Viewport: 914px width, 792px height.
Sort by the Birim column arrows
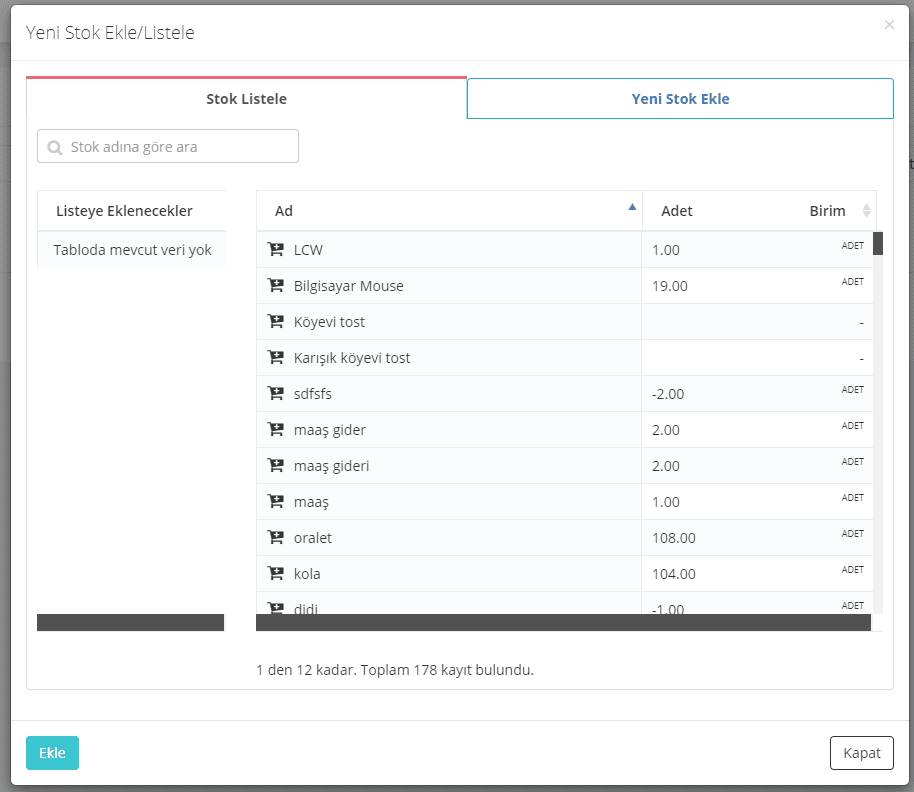click(x=866, y=210)
